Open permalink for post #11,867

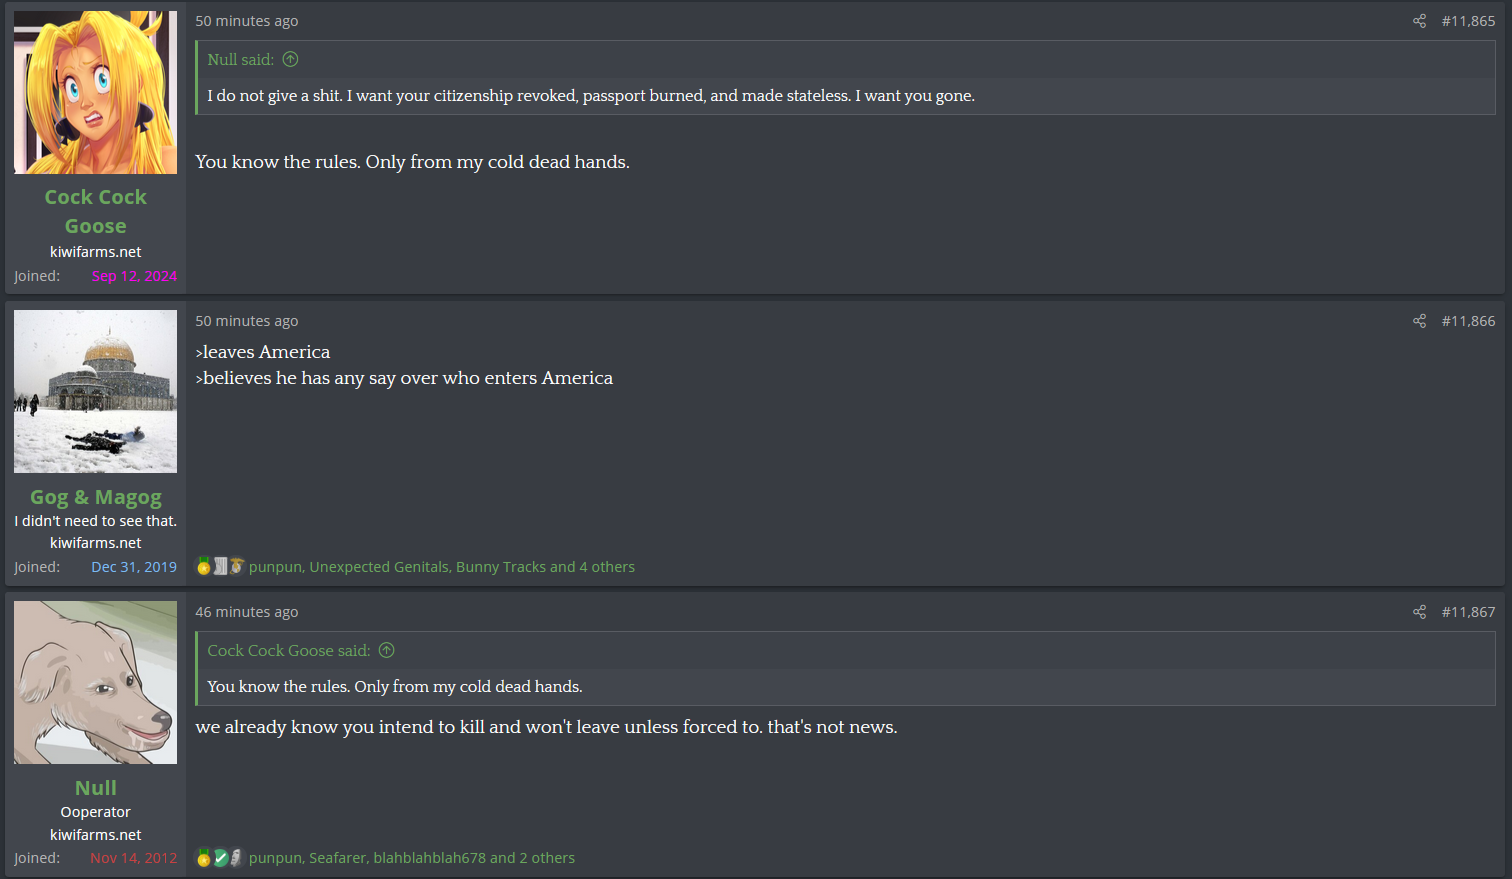coord(1468,612)
